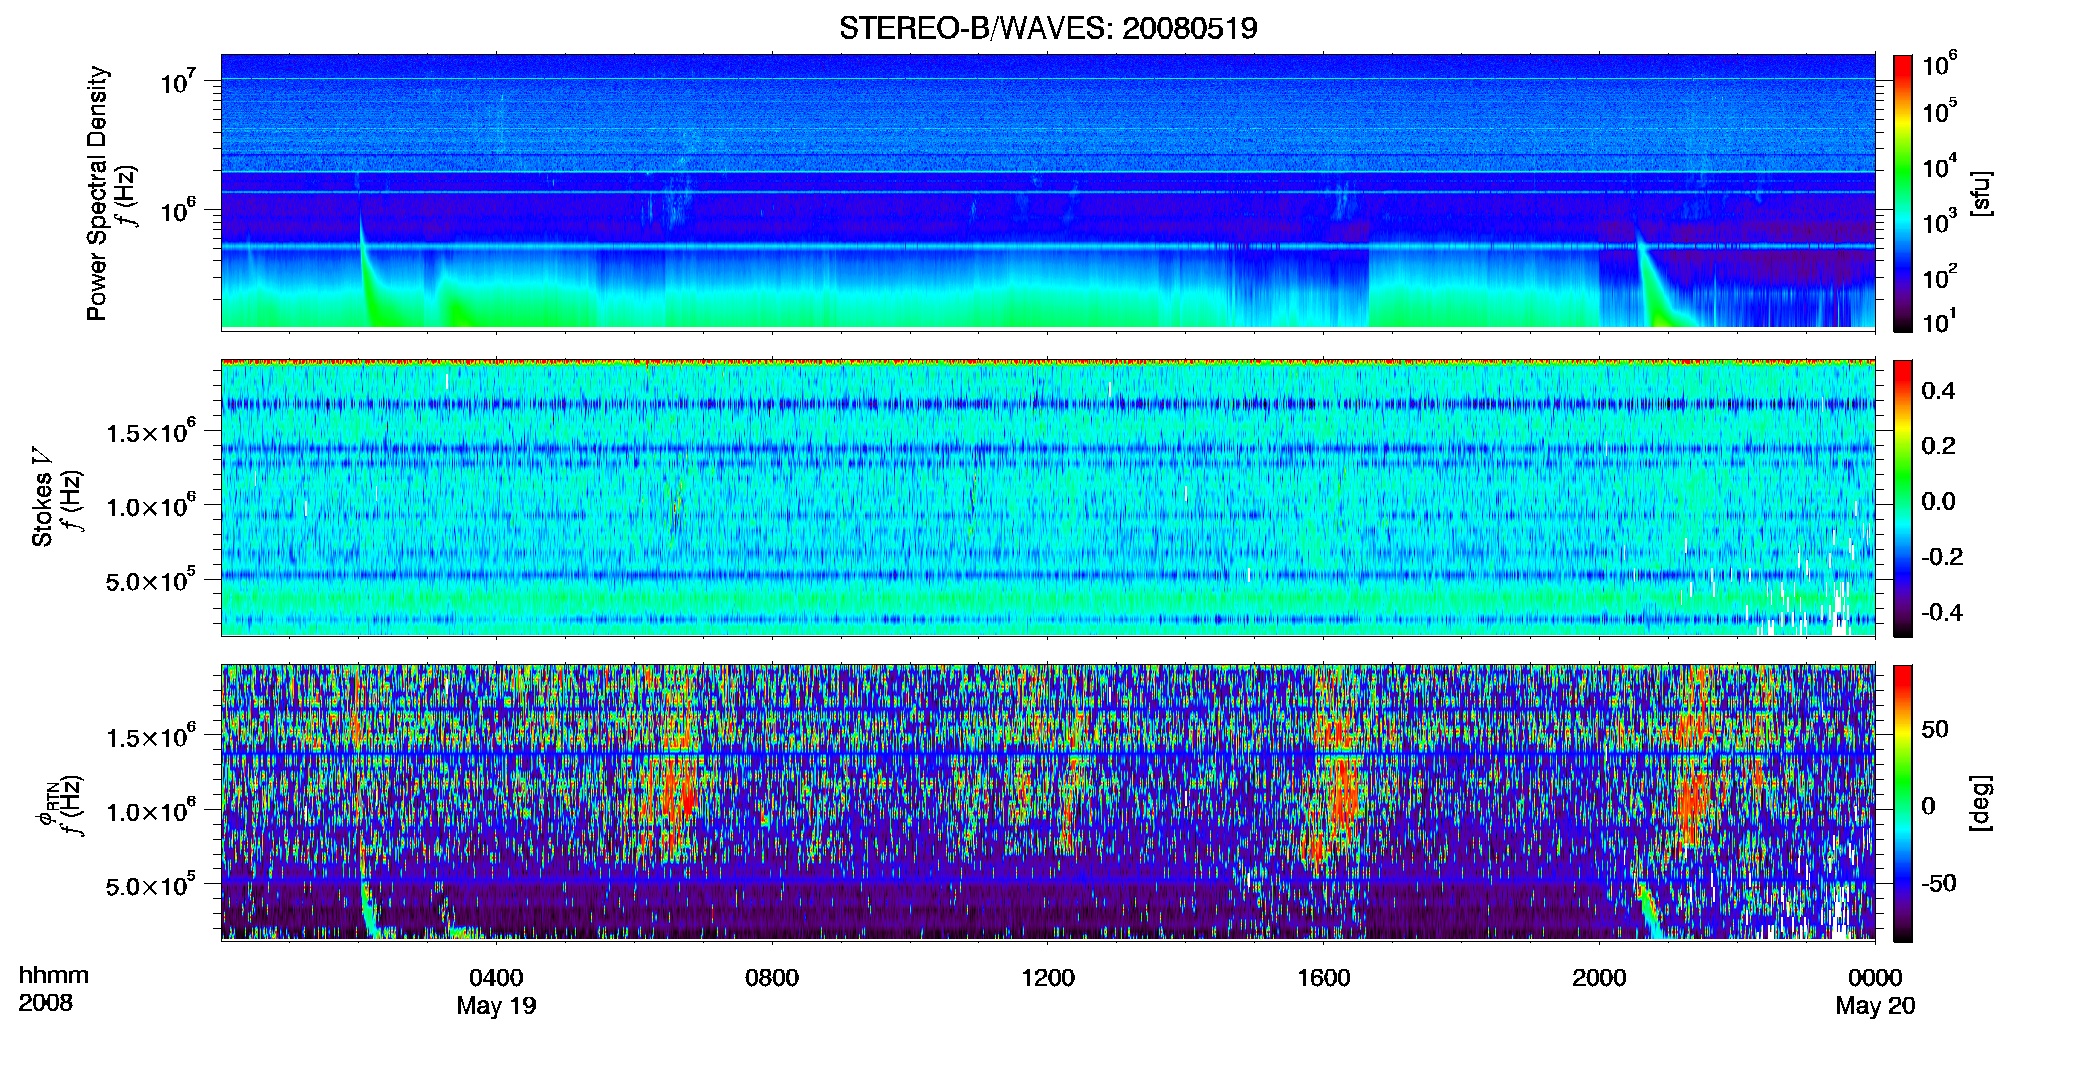This screenshot has height=1080, width=2096.
Task: Select the plot title STEREO-B/WAVES: 20080519
Action: coord(1048,28)
